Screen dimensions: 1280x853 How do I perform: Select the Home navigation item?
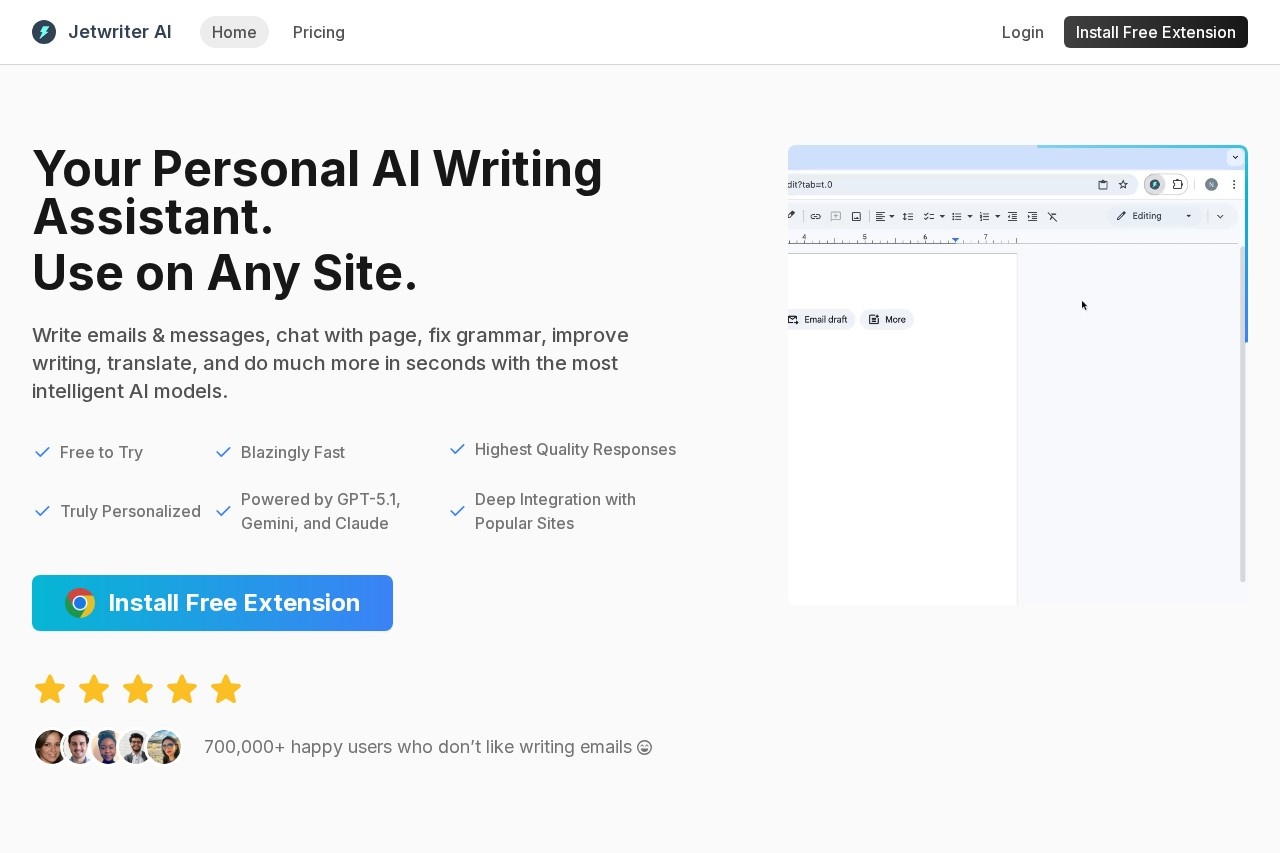pyautogui.click(x=234, y=32)
